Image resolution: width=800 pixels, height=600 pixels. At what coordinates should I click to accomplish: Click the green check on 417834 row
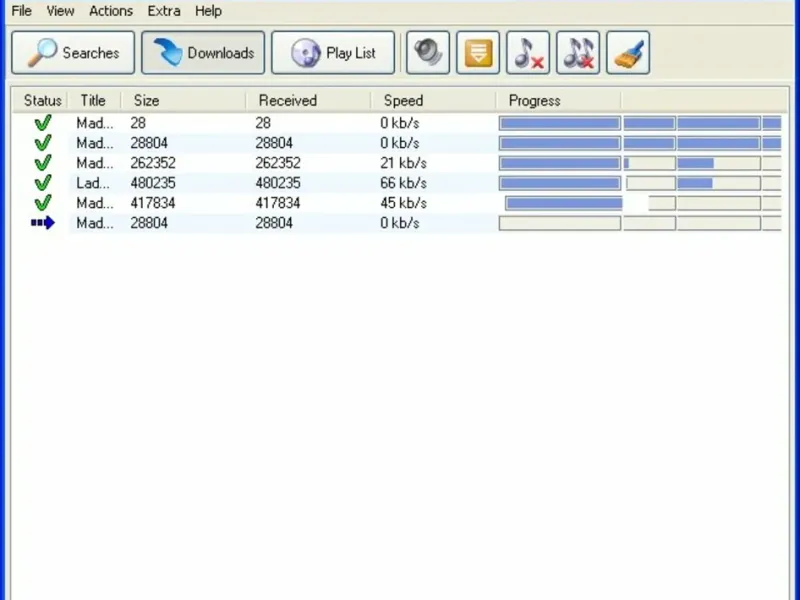point(43,203)
